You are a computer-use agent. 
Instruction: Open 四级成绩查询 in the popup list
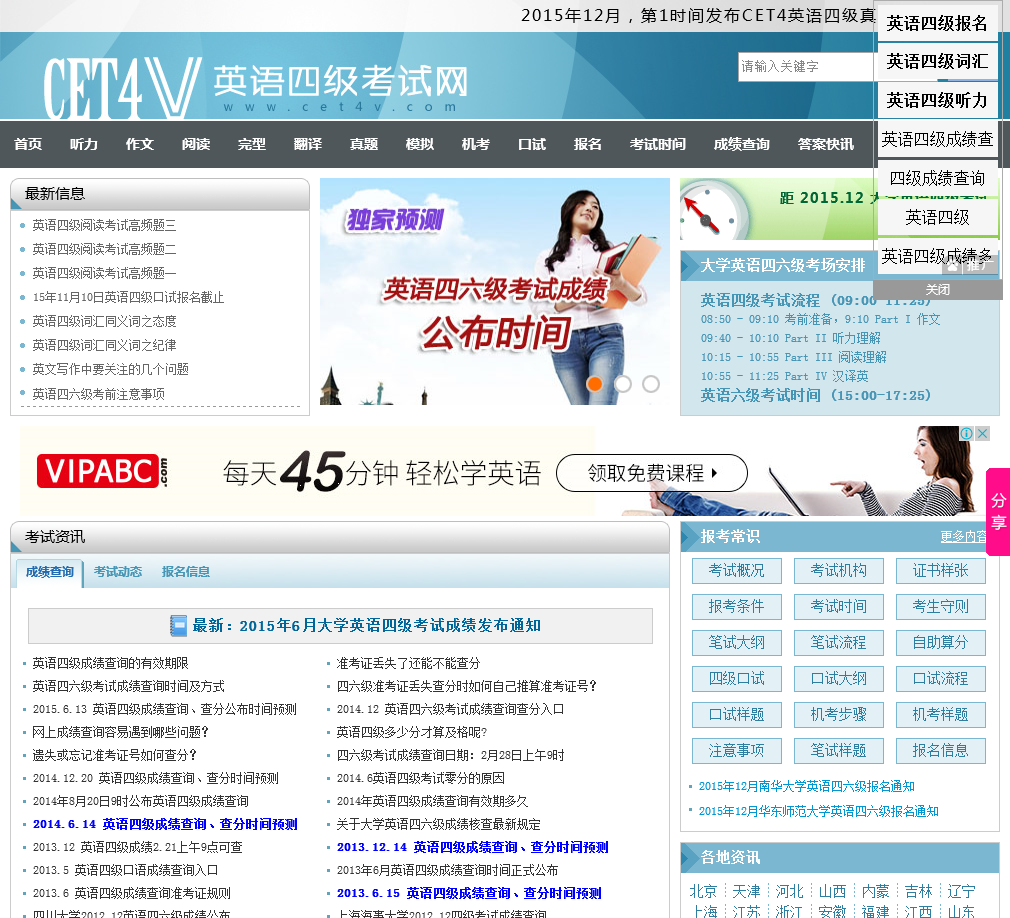click(x=937, y=178)
